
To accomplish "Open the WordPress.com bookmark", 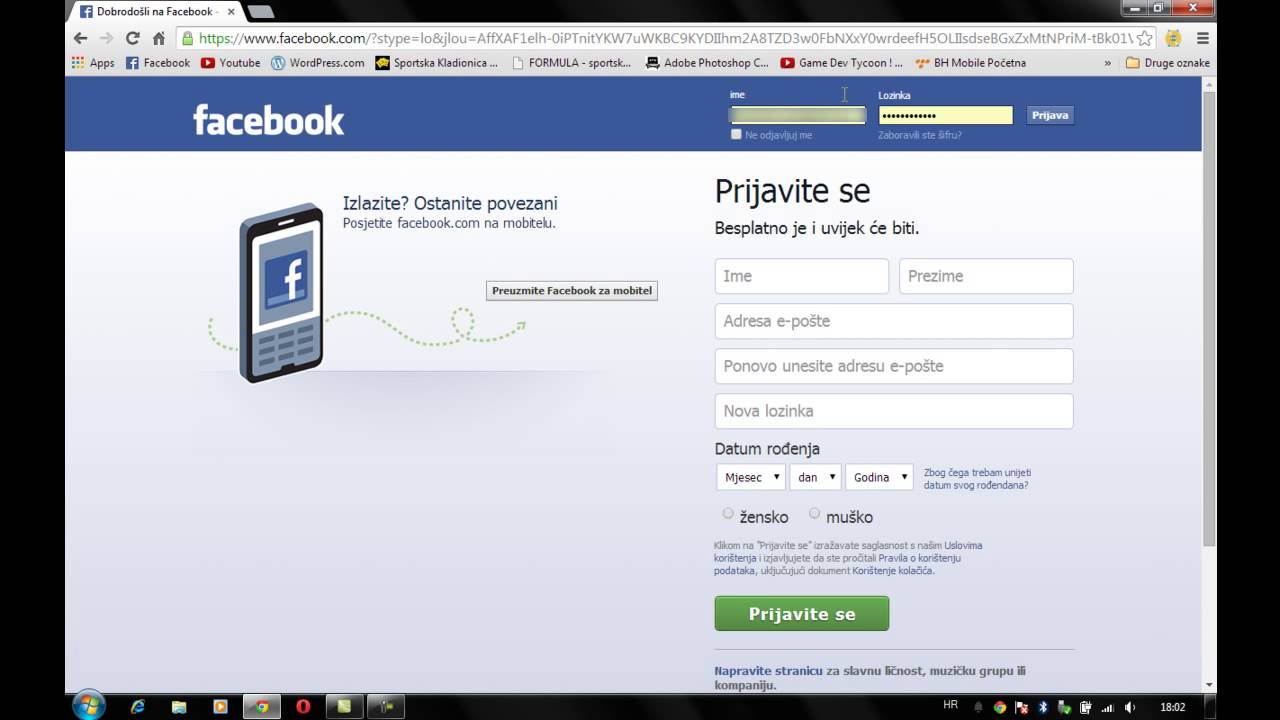I will pos(318,62).
